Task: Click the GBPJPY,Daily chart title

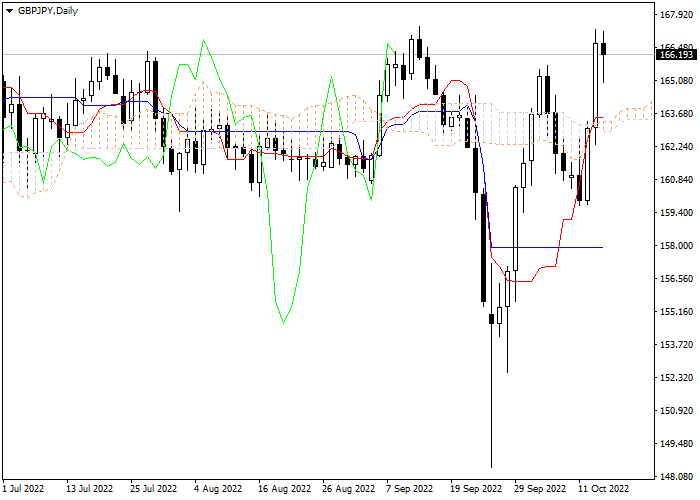Action: (x=48, y=11)
